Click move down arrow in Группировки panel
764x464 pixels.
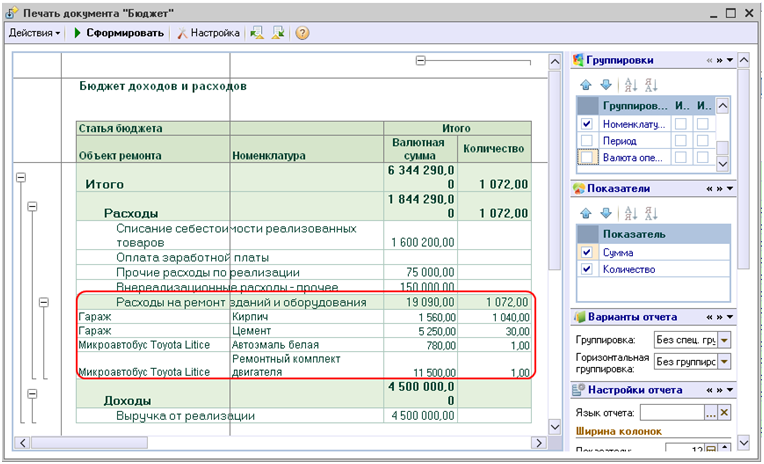tap(604, 84)
